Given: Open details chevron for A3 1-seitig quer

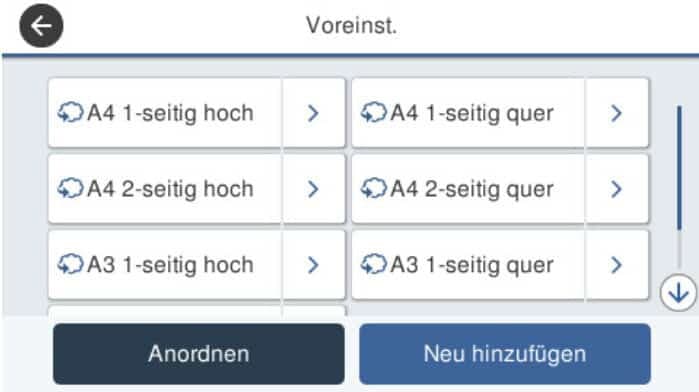Looking at the screenshot, I should click(617, 264).
